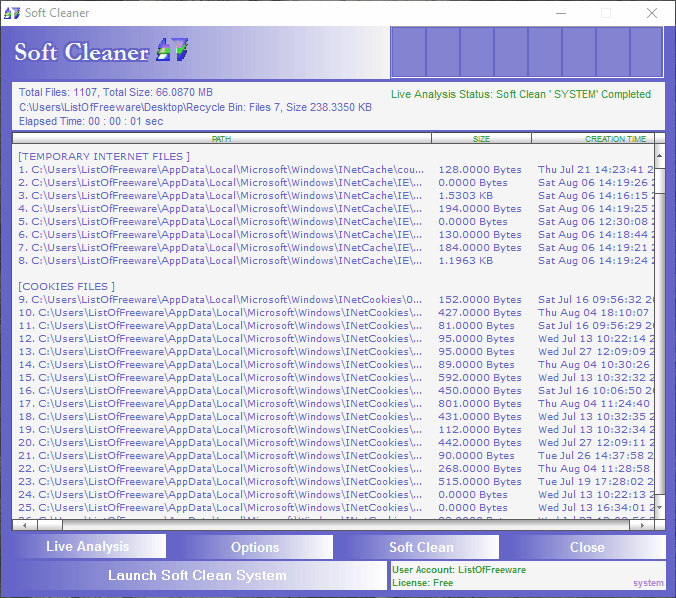Select row 19 with size 112.0000 Bytes
The width and height of the screenshot is (676, 598).
(x=335, y=429)
